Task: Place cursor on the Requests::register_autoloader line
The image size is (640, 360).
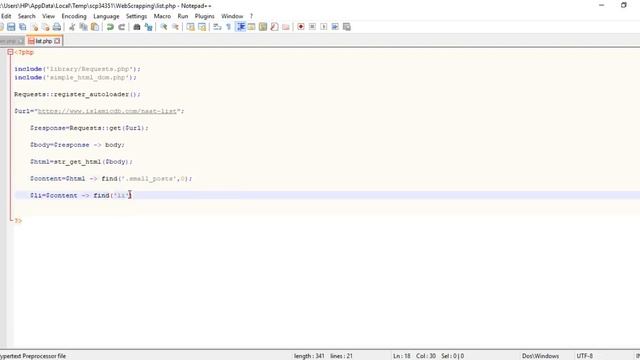Action: point(78,94)
